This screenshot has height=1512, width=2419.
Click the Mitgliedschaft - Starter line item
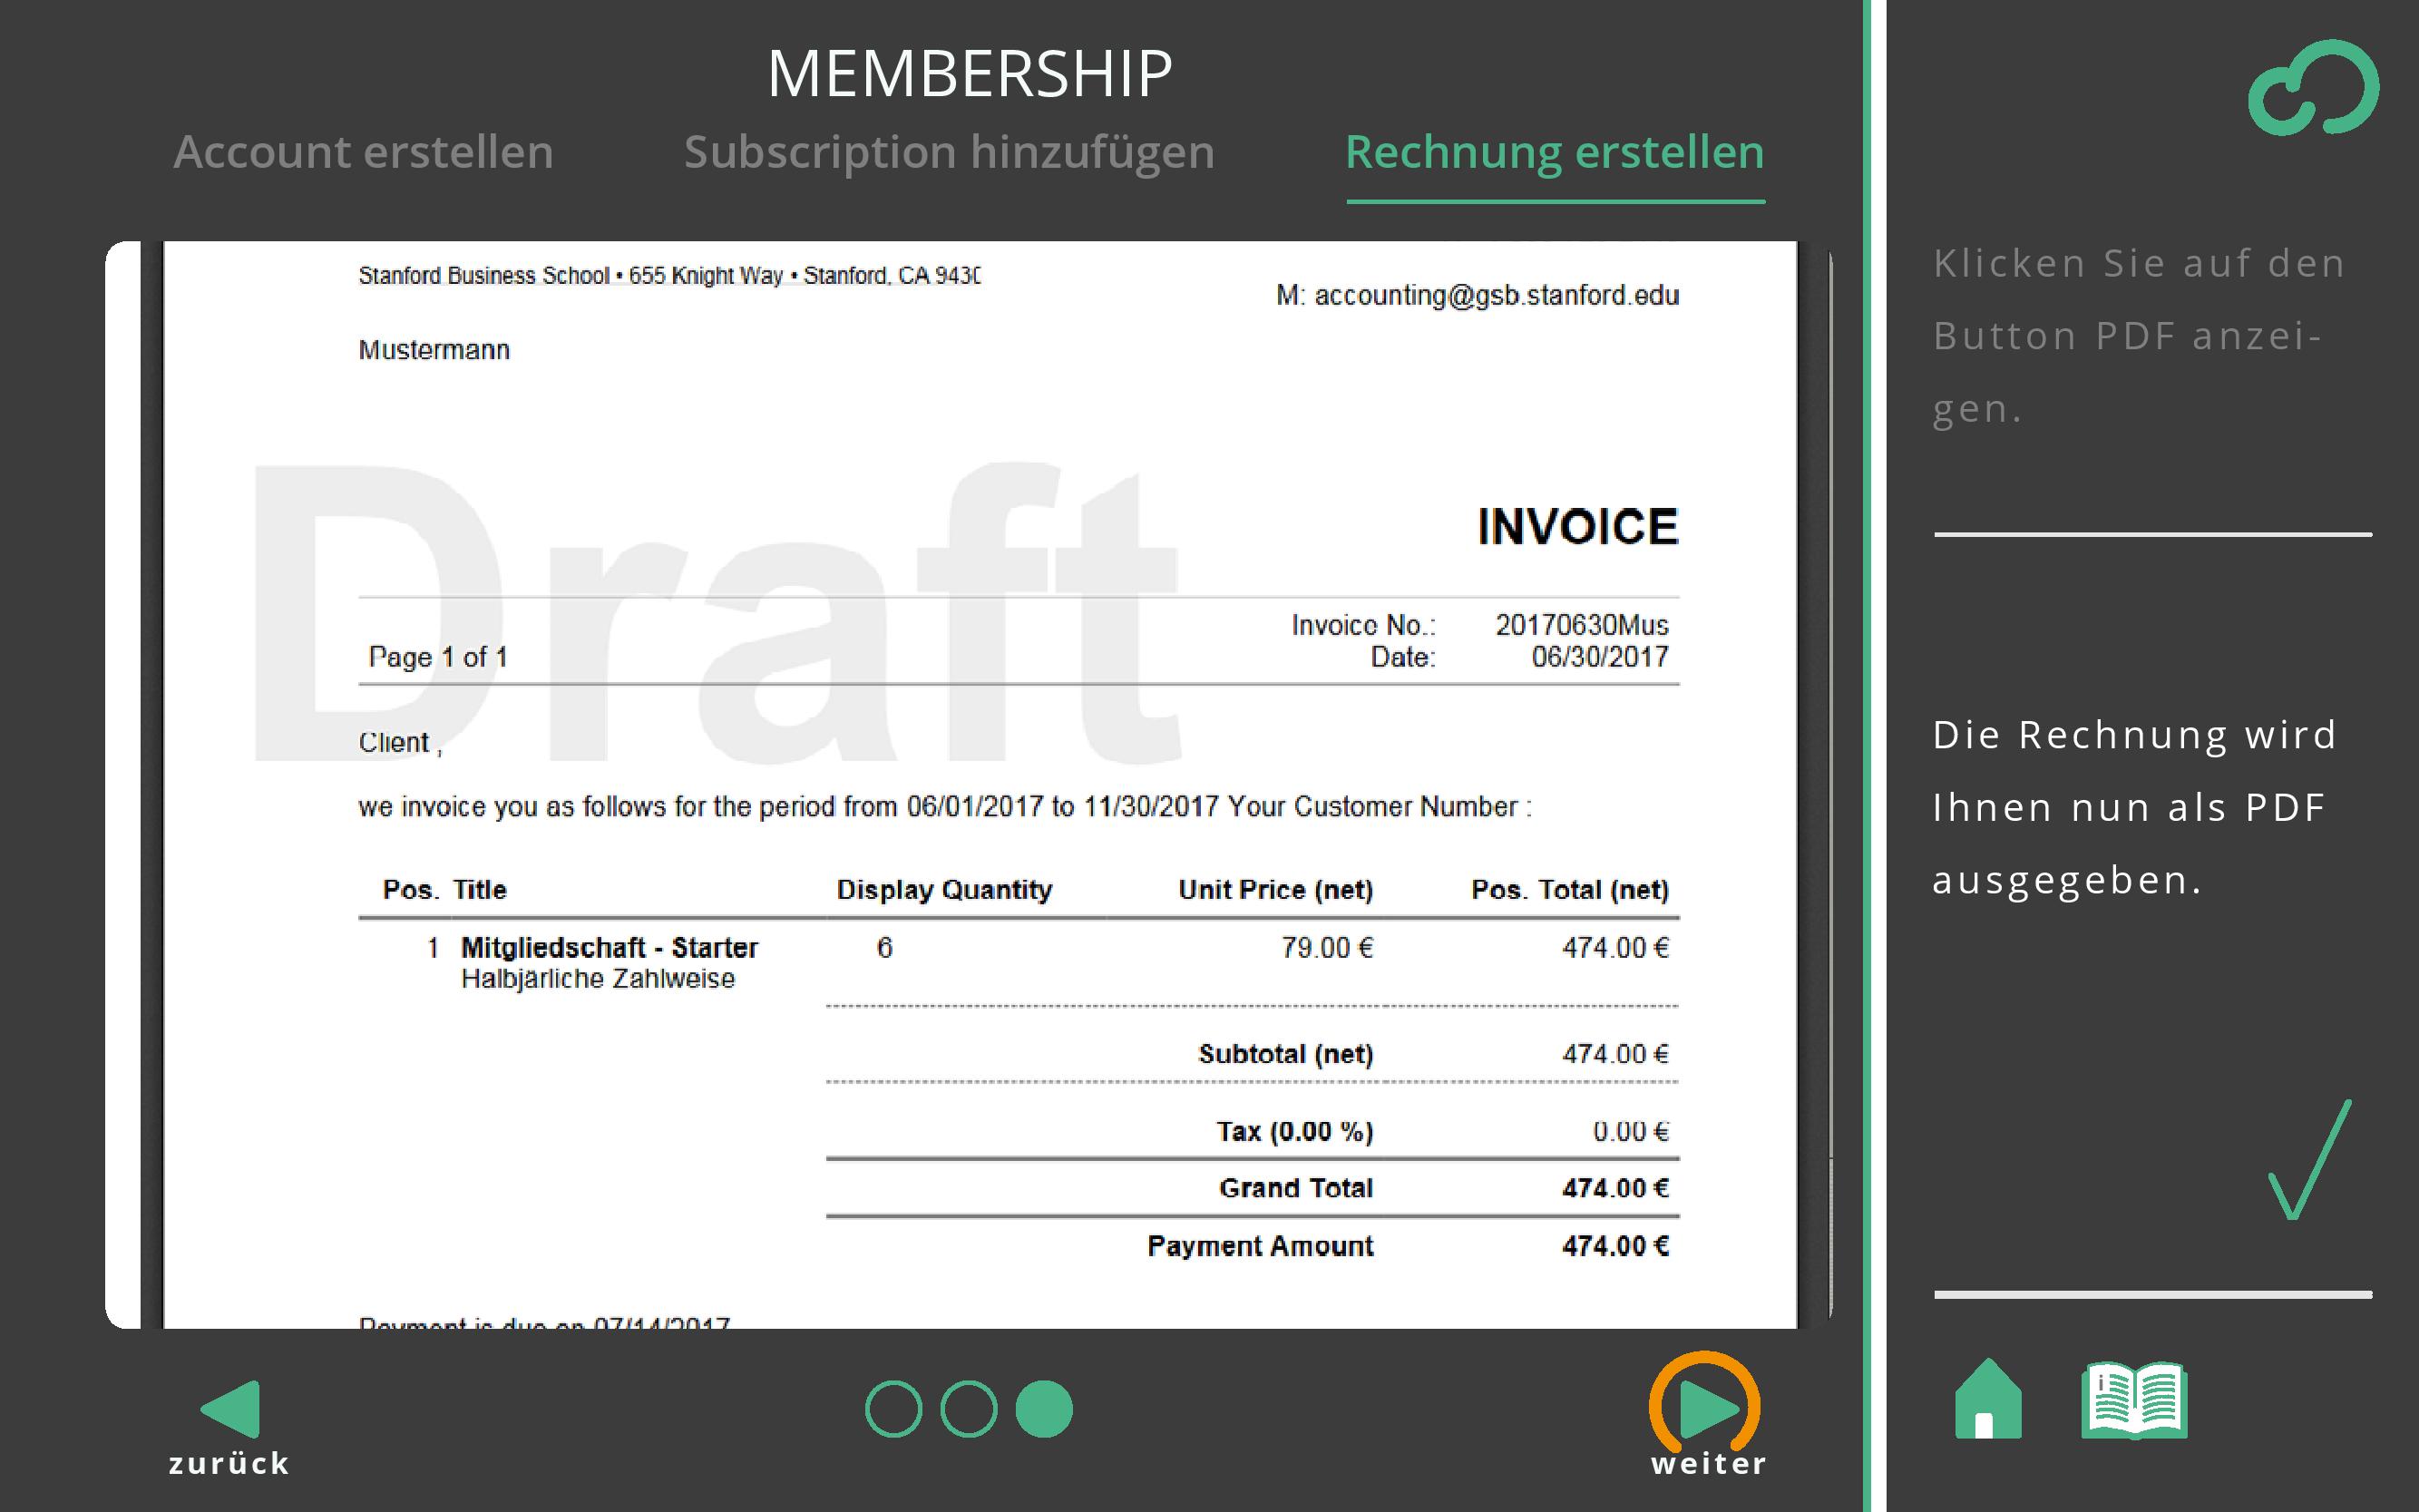point(609,947)
